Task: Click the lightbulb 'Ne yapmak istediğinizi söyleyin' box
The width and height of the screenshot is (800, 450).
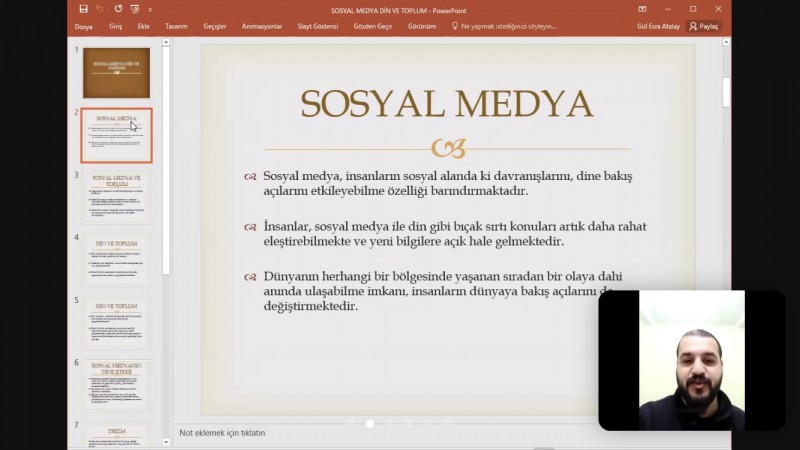Action: [x=505, y=26]
